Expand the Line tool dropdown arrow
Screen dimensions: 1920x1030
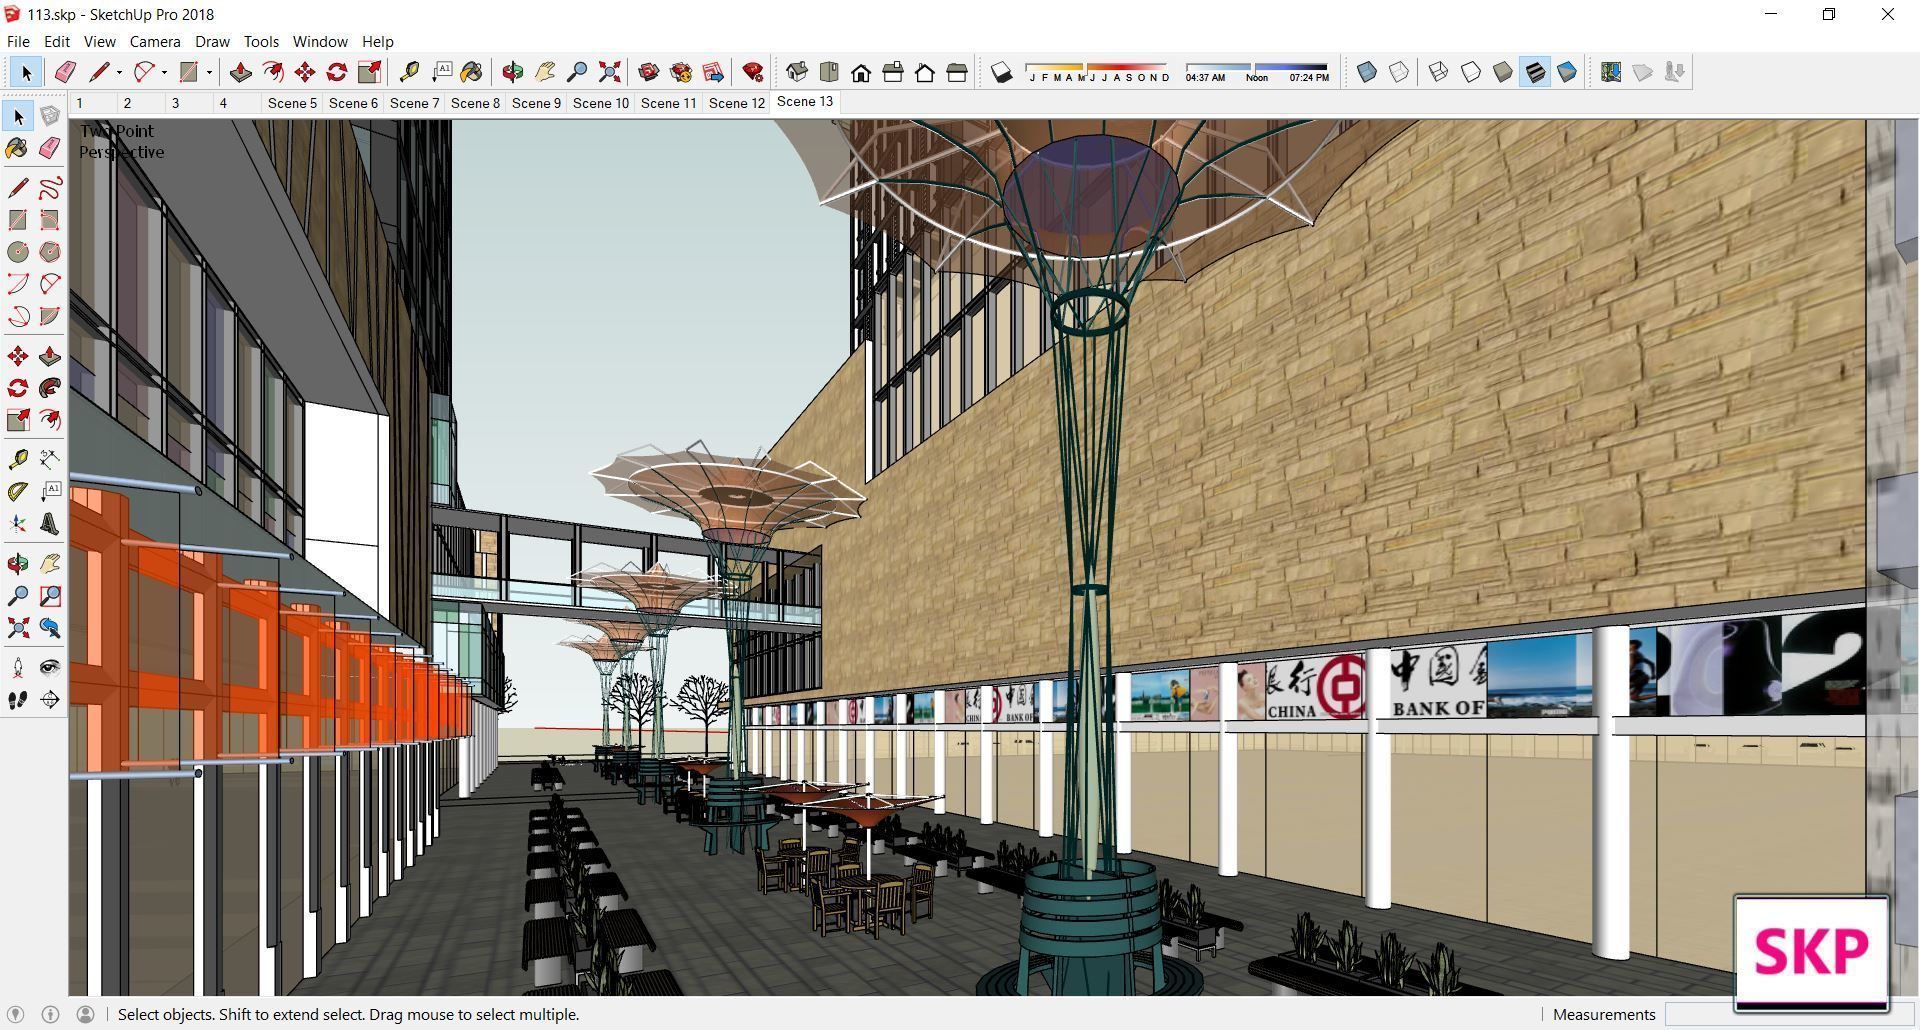[x=119, y=72]
